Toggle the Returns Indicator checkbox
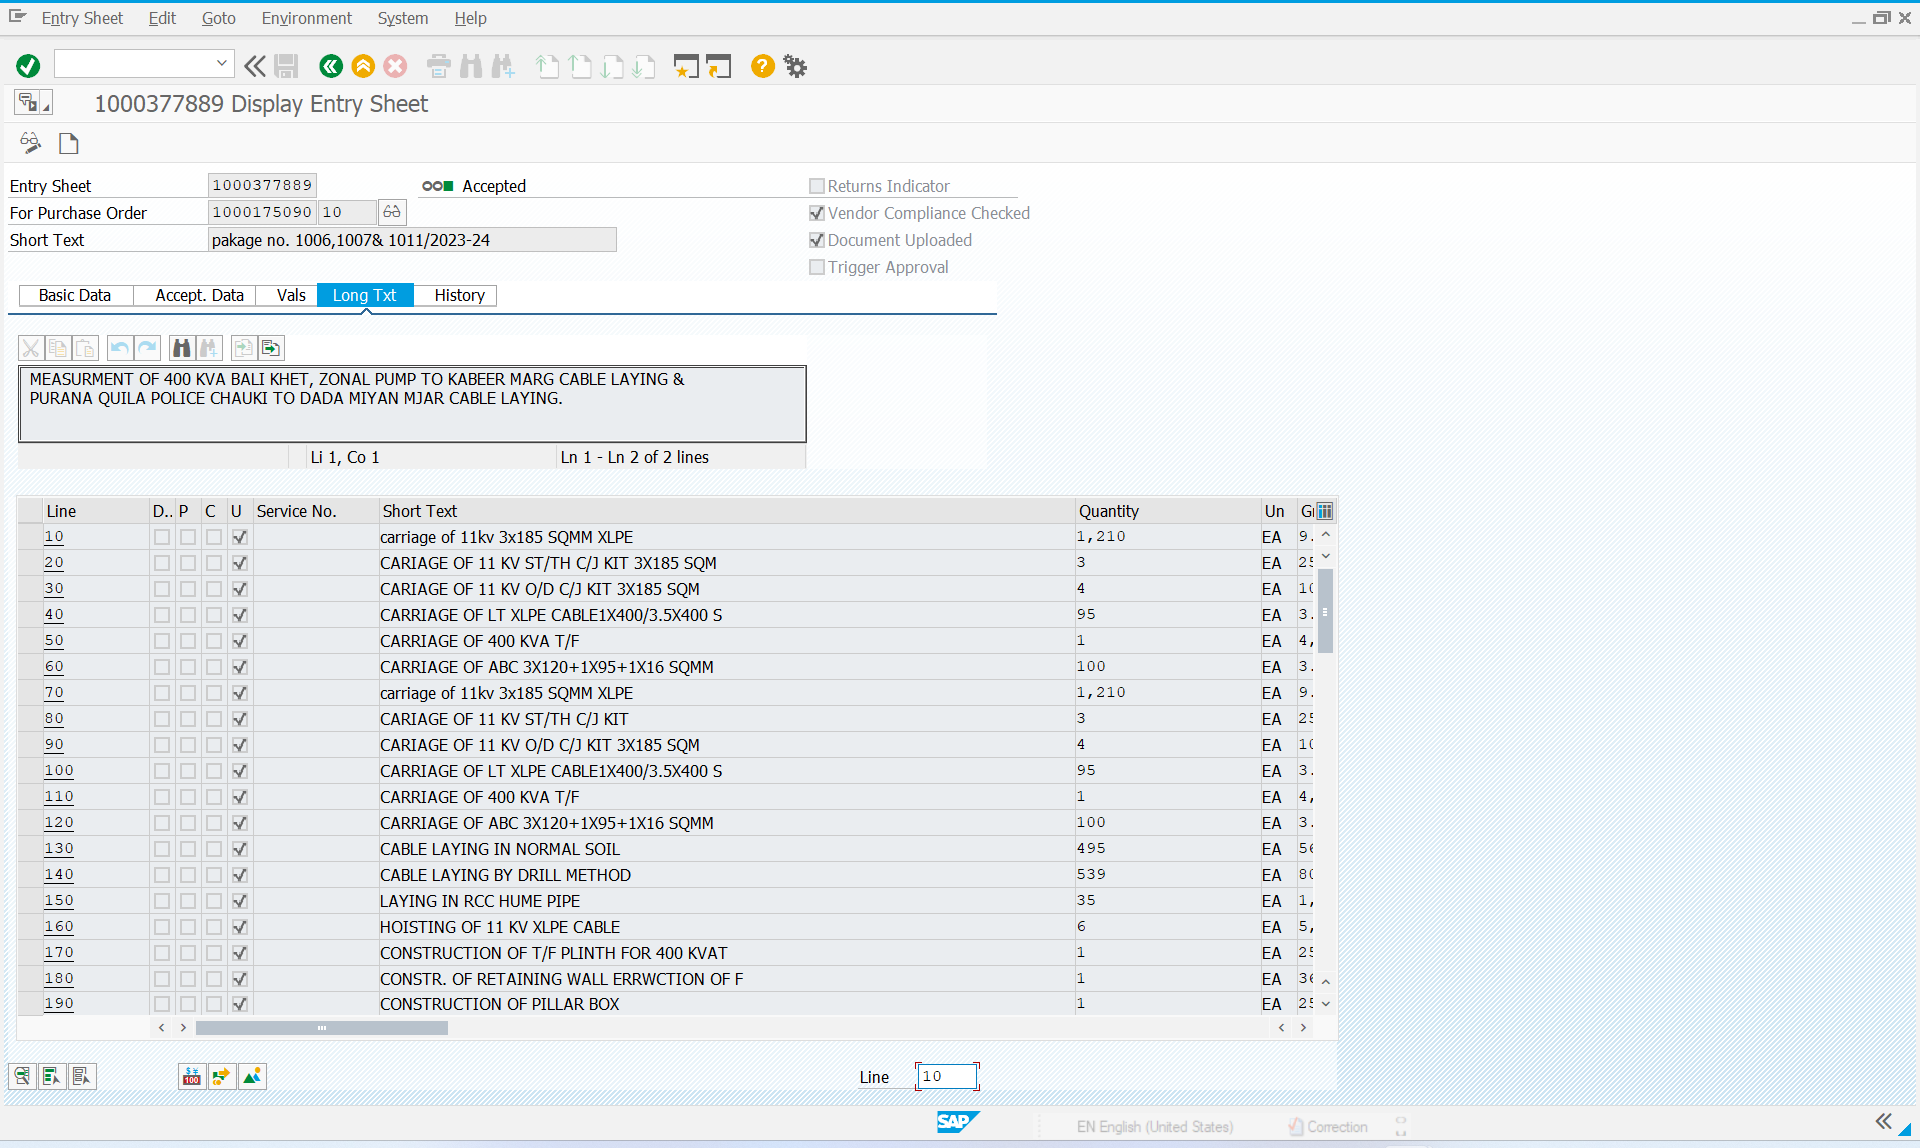The image size is (1920, 1148). pyautogui.click(x=817, y=186)
